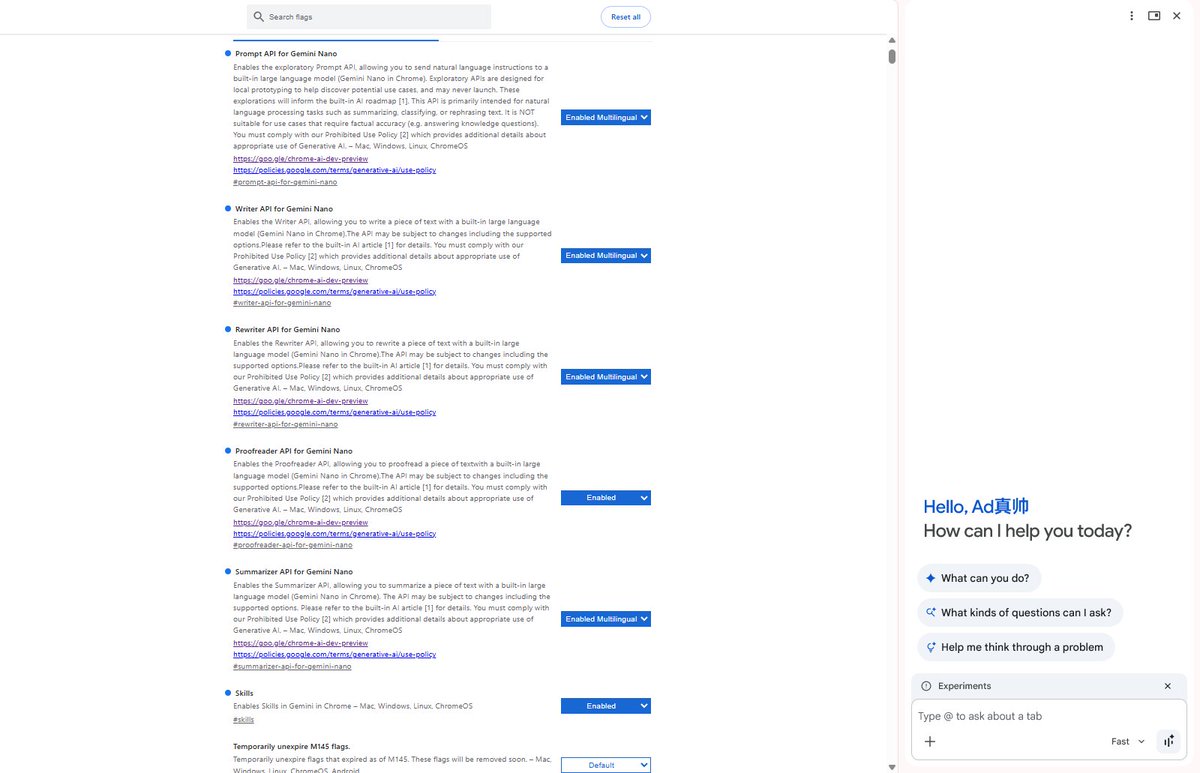Open the Prompt API for Gemini Nano dropdown
This screenshot has height=773, width=1200.
[606, 117]
